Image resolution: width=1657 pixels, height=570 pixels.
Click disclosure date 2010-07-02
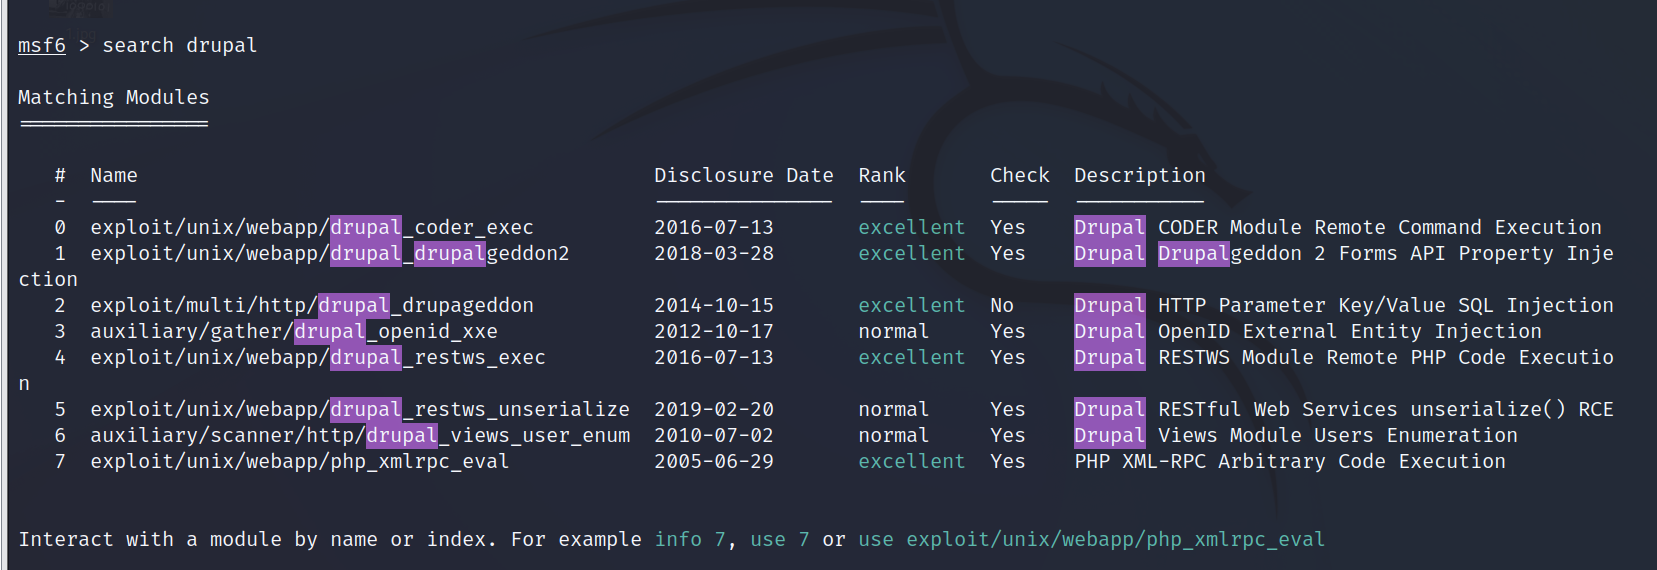click(714, 436)
